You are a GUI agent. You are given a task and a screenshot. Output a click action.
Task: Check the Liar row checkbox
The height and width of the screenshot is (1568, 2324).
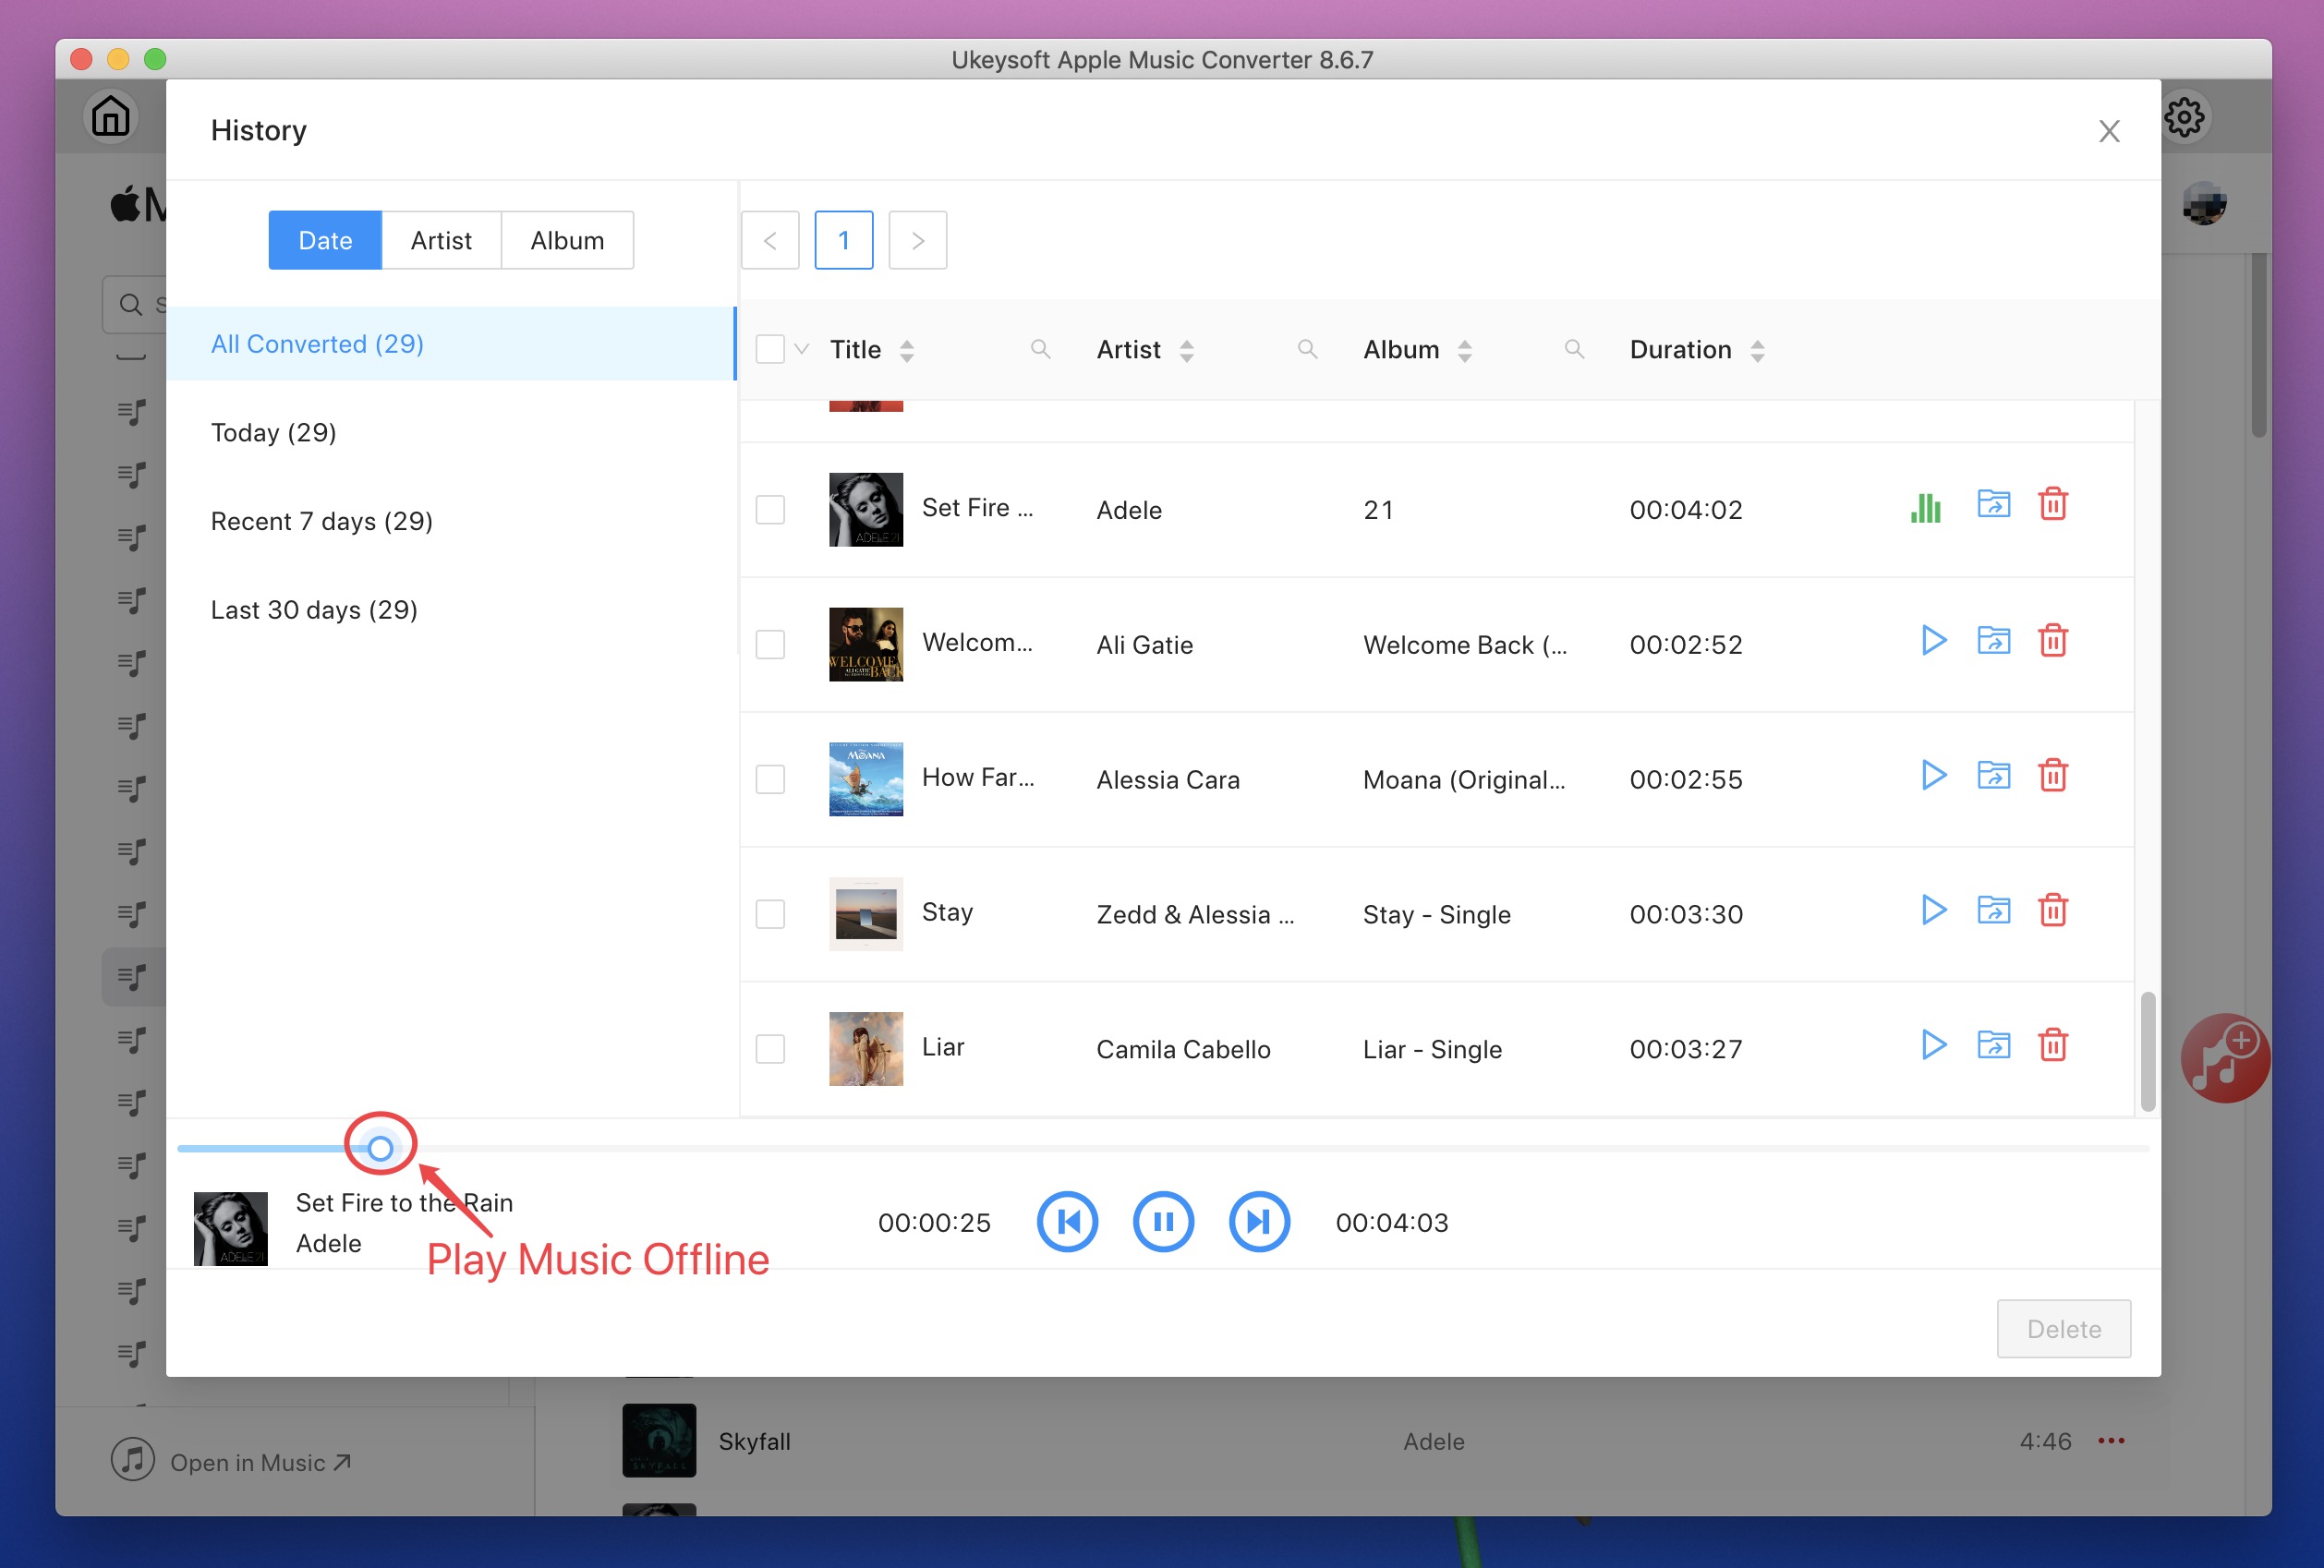pyautogui.click(x=770, y=1049)
